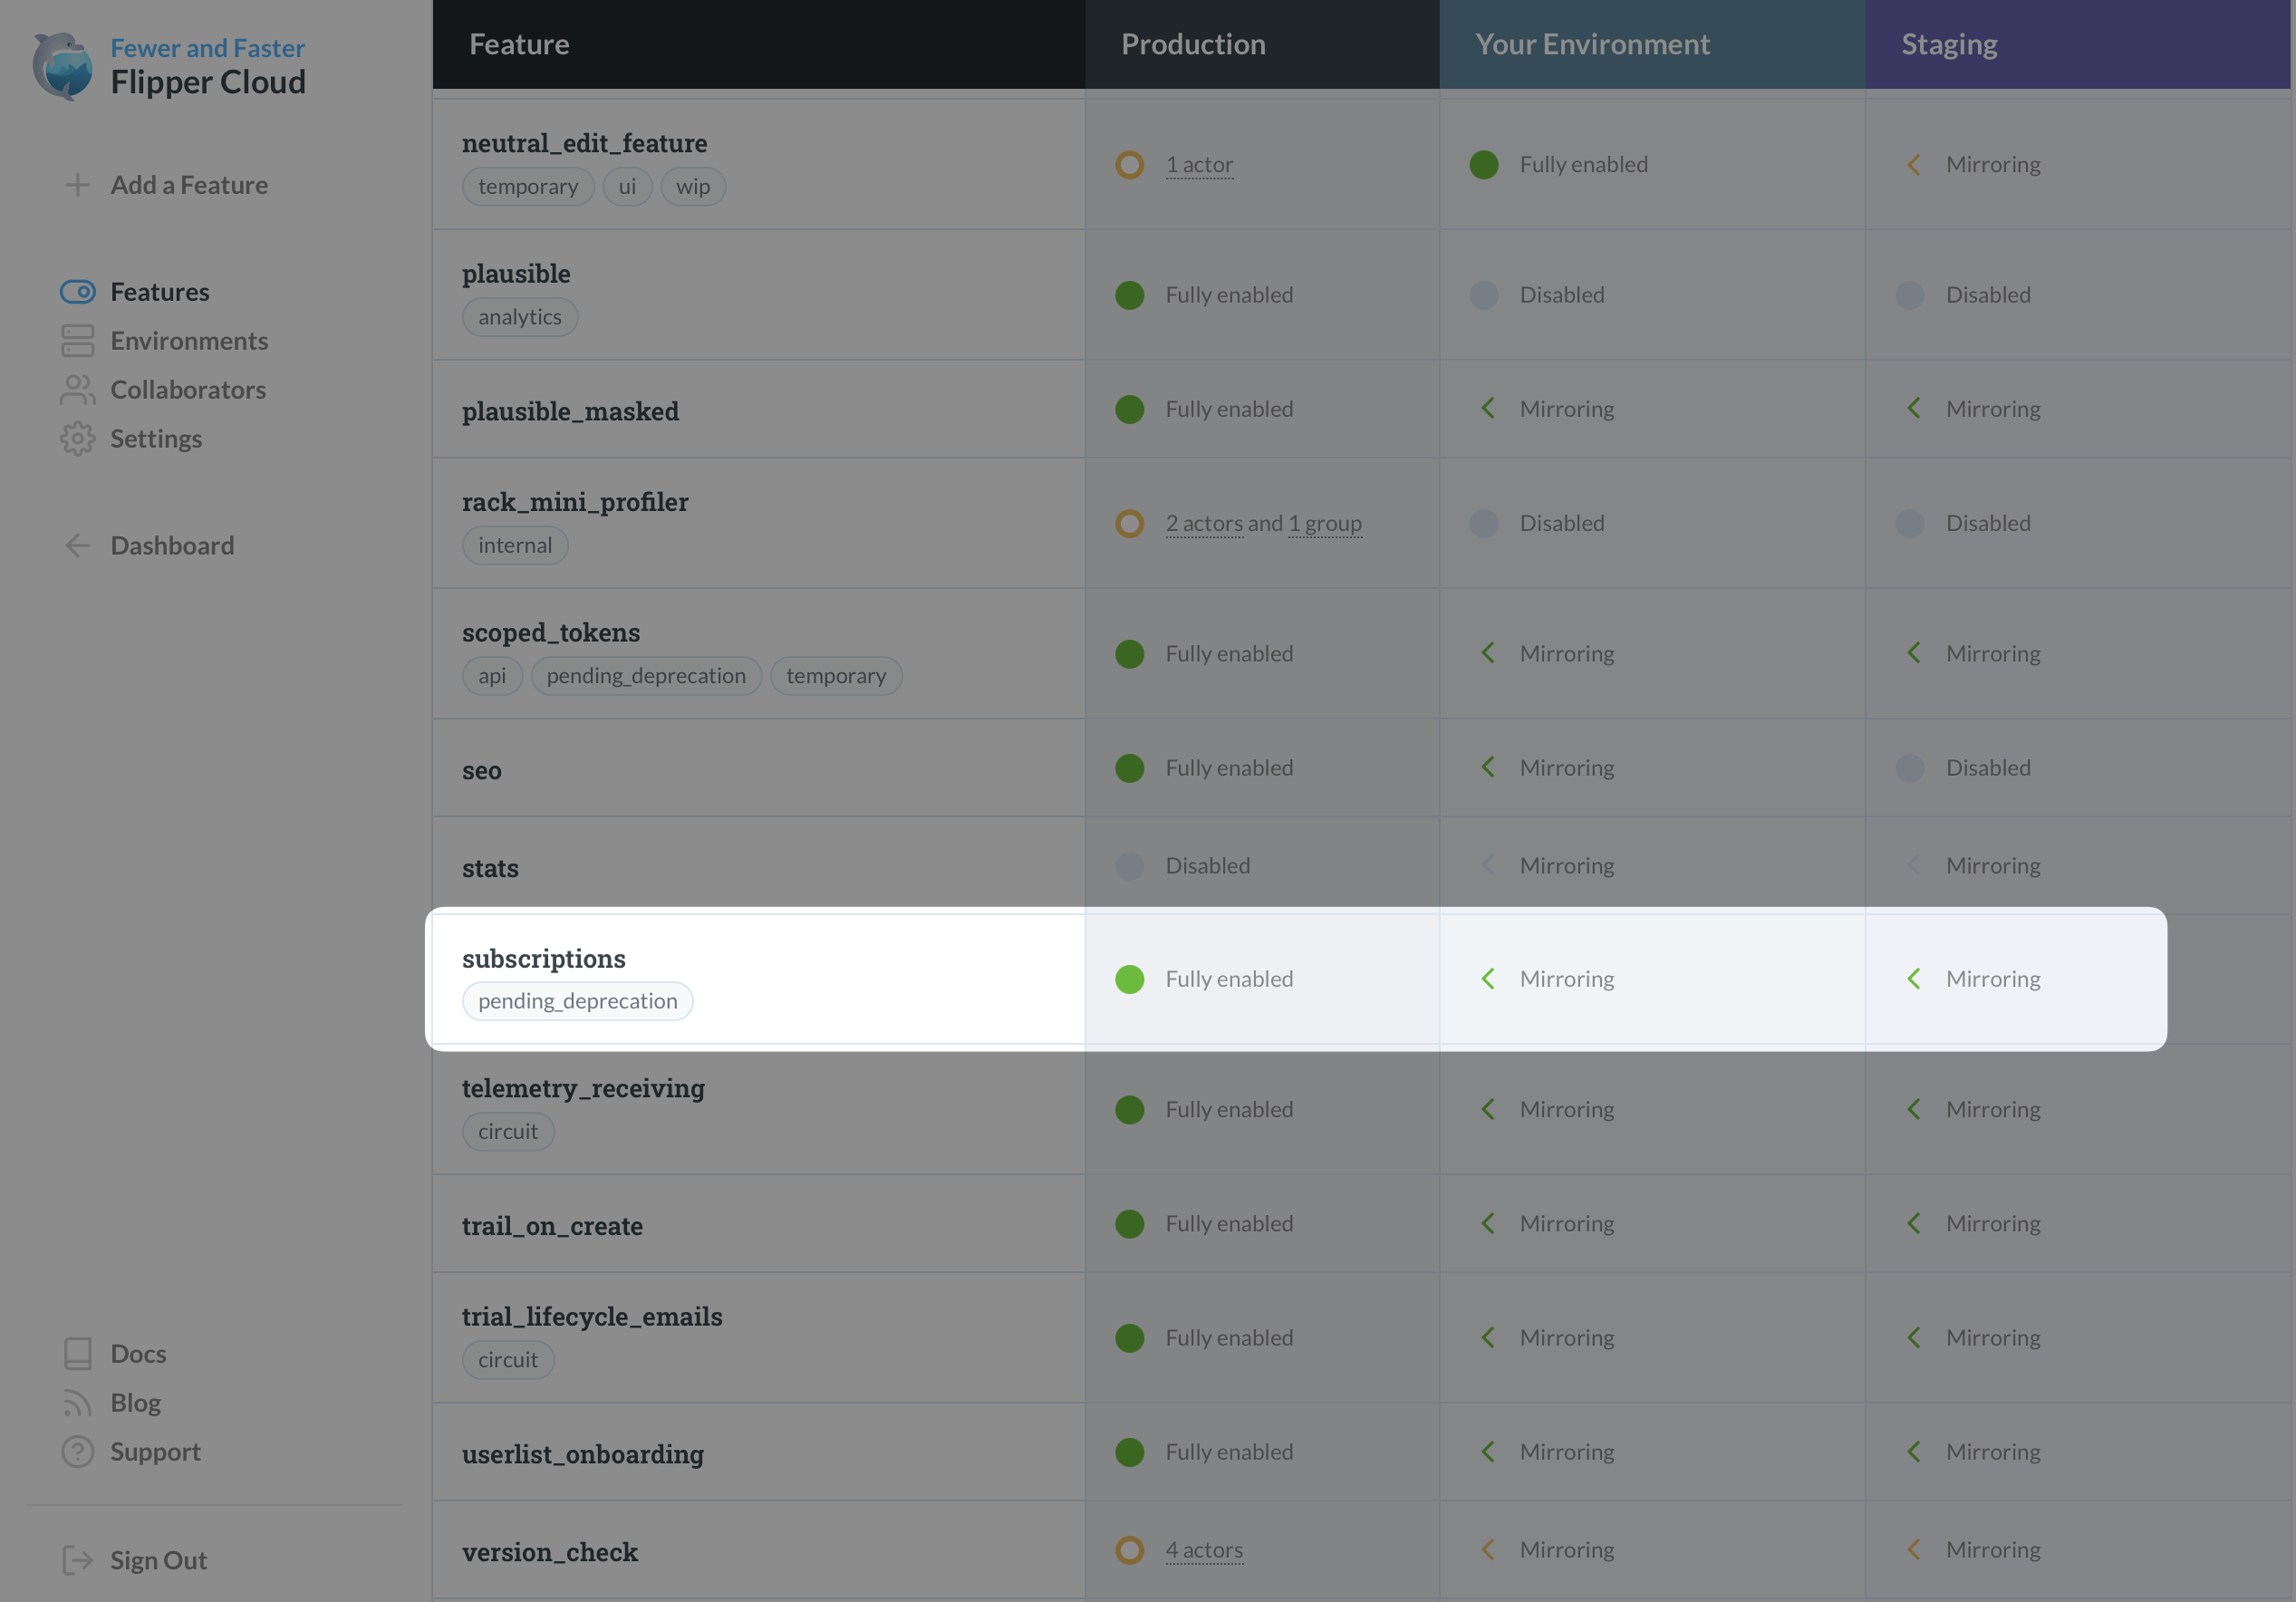Select the Environments sidebar icon
Image resolution: width=2296 pixels, height=1602 pixels.
pos(77,340)
